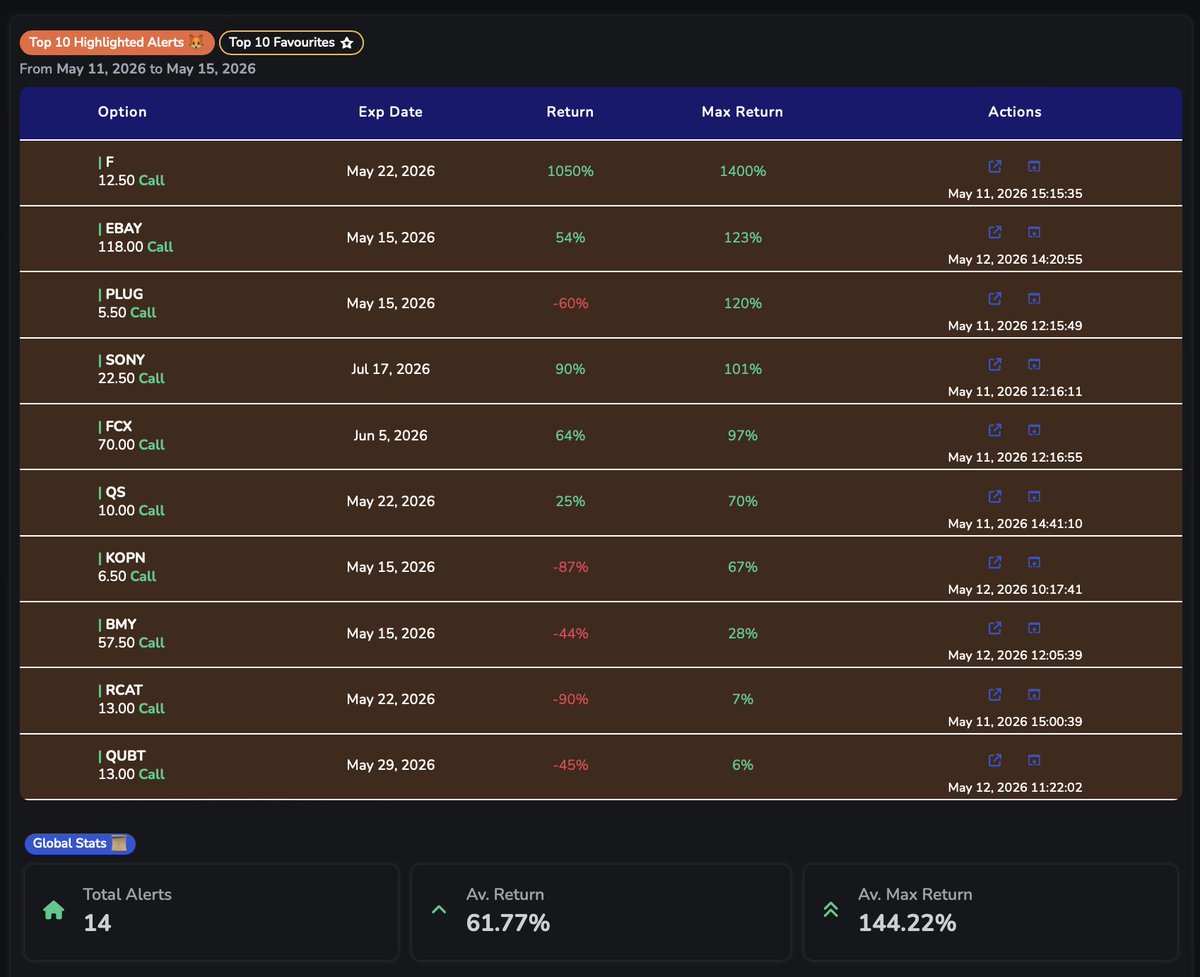The image size is (1200, 977).
Task: Click the -87% return for KOPN
Action: click(x=570, y=567)
